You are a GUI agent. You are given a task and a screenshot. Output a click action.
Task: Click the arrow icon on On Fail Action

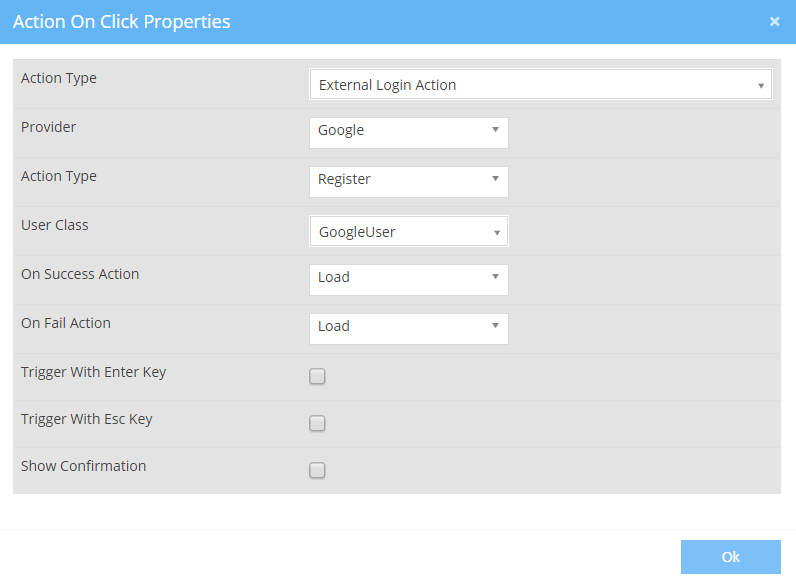[x=495, y=326]
